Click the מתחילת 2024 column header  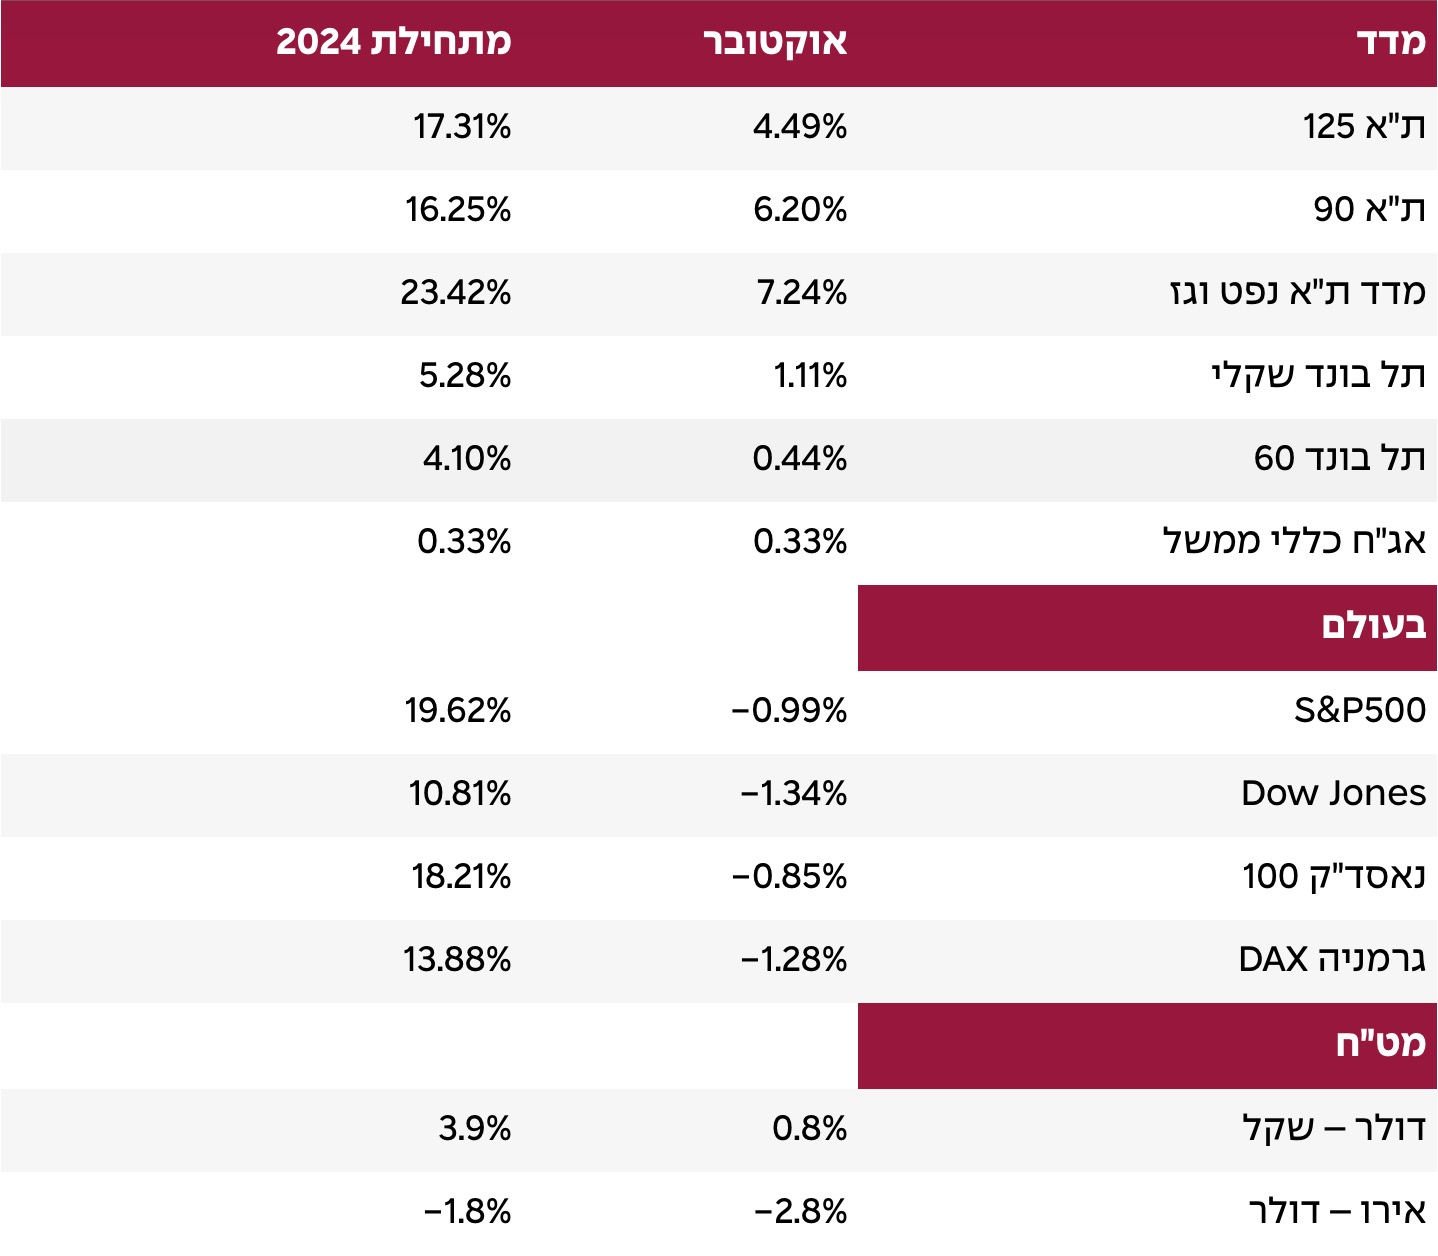393,42
